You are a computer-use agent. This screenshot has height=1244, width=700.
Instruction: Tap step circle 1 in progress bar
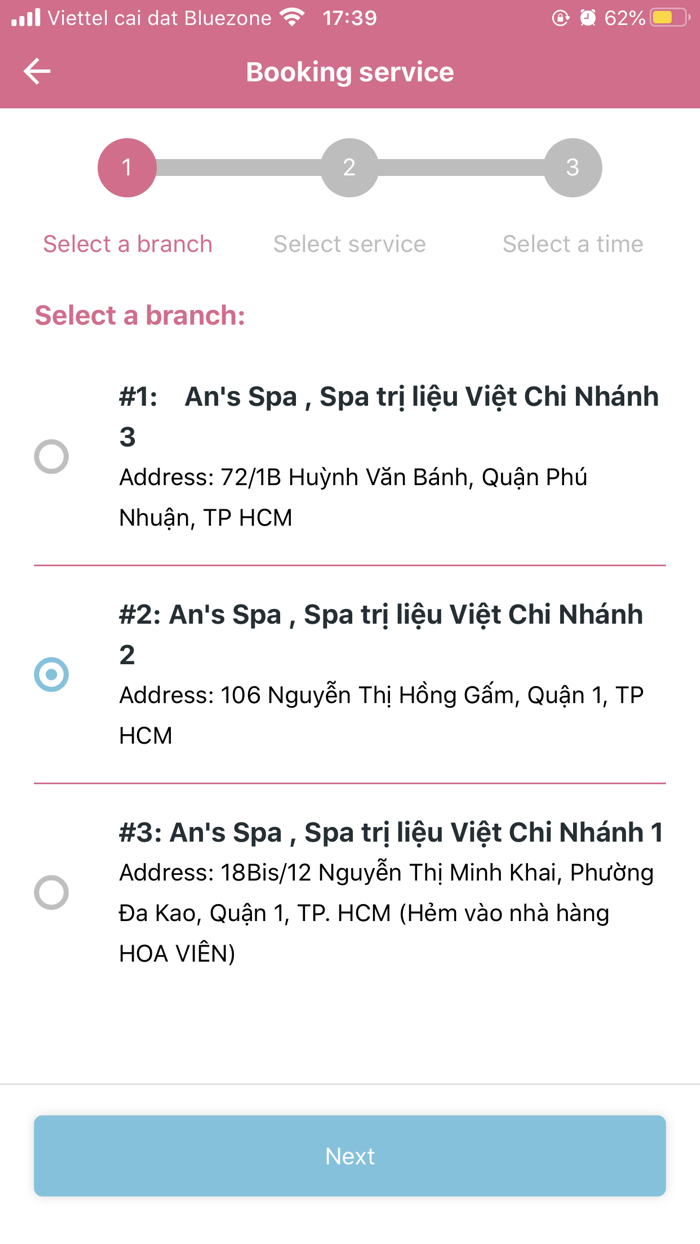[x=126, y=167]
